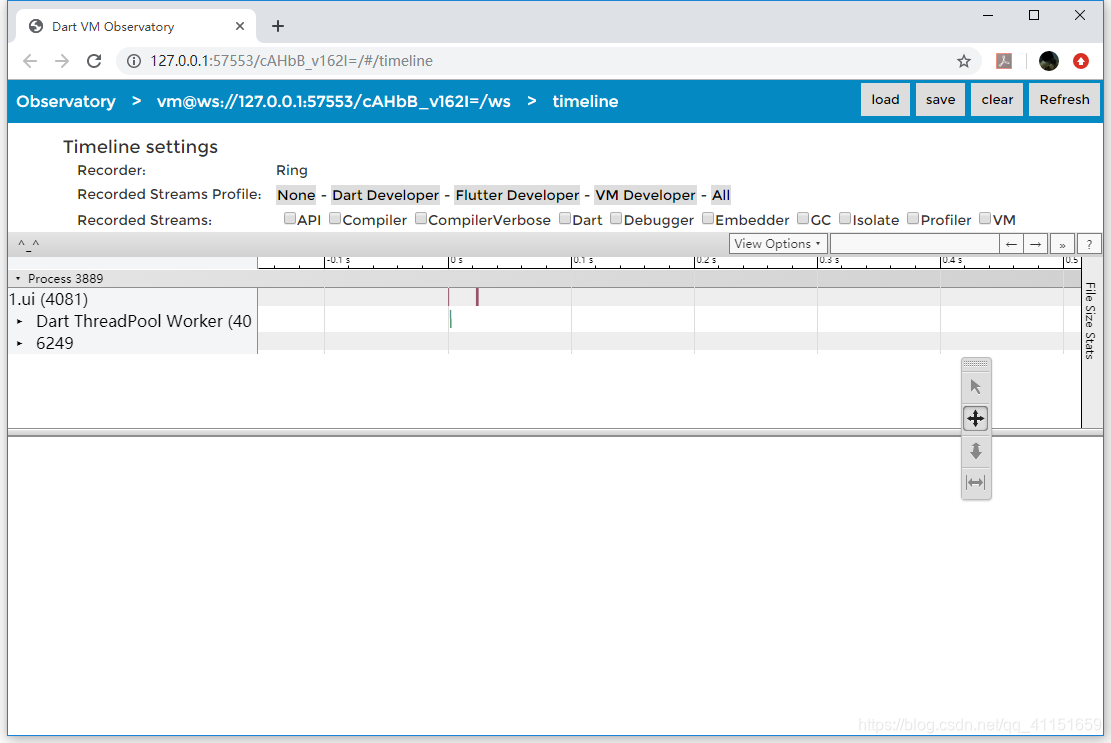Enable the Dart recorded stream

pyautogui.click(x=565, y=218)
